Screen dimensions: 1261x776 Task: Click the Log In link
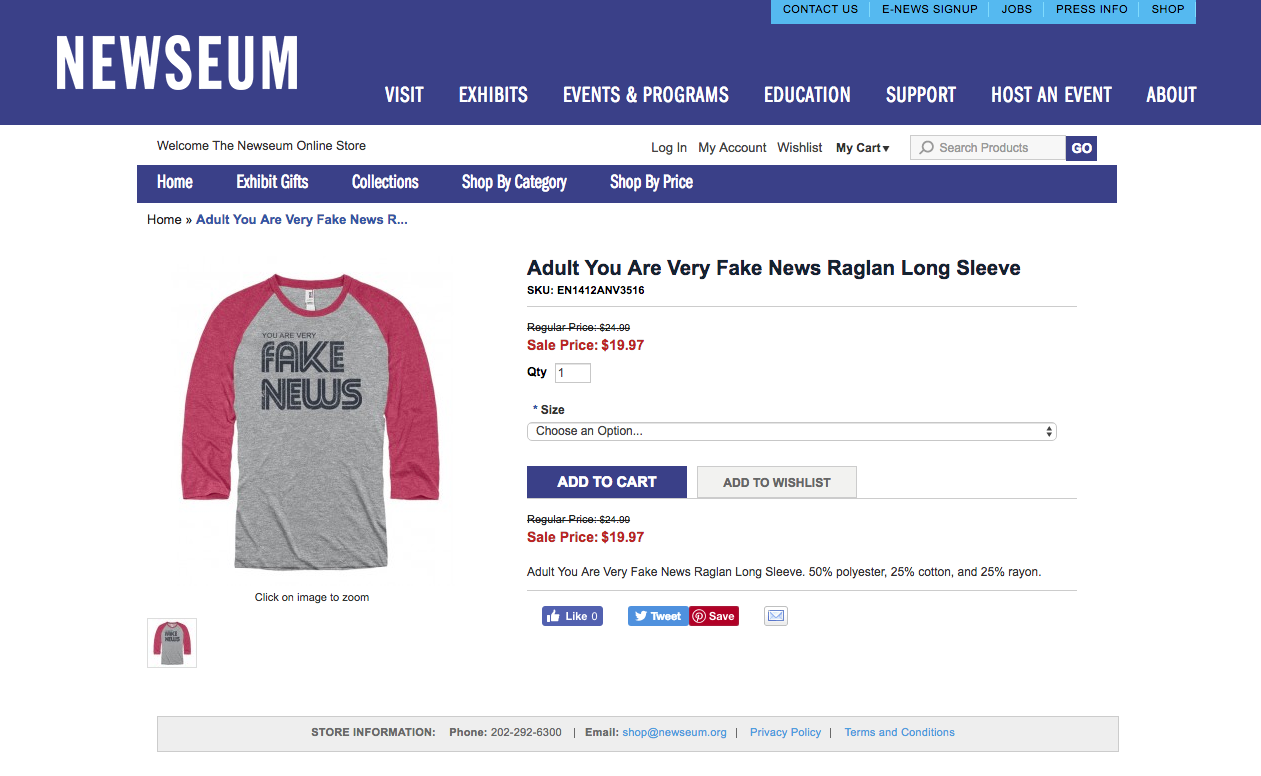click(668, 148)
